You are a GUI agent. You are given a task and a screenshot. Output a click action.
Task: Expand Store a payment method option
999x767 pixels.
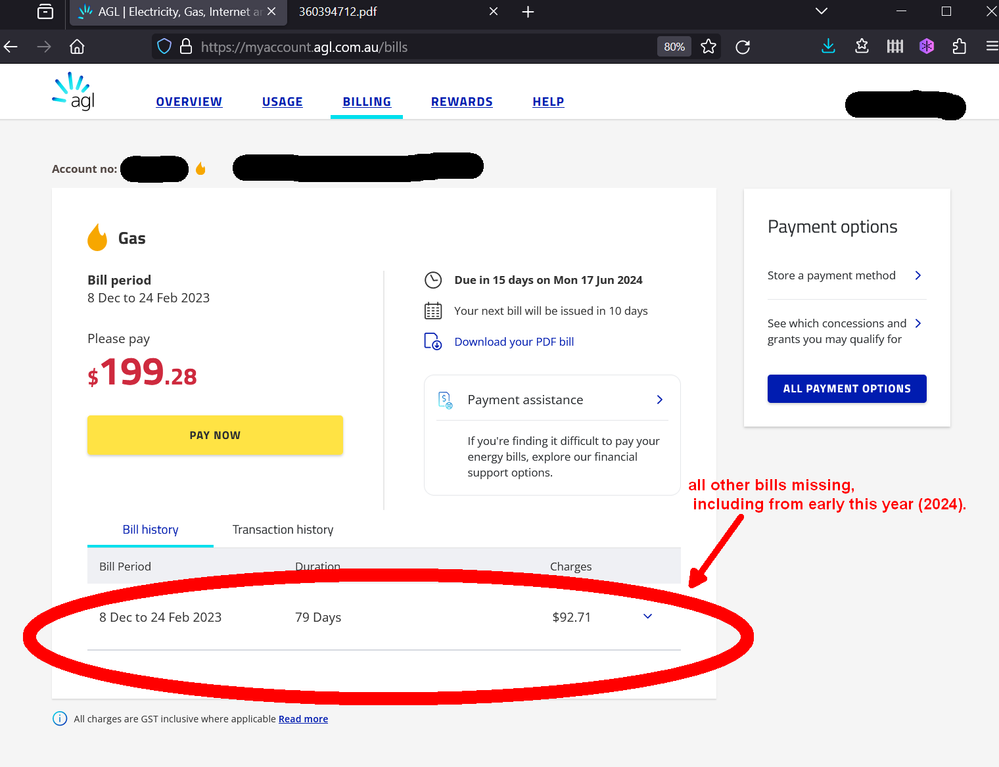pos(918,276)
